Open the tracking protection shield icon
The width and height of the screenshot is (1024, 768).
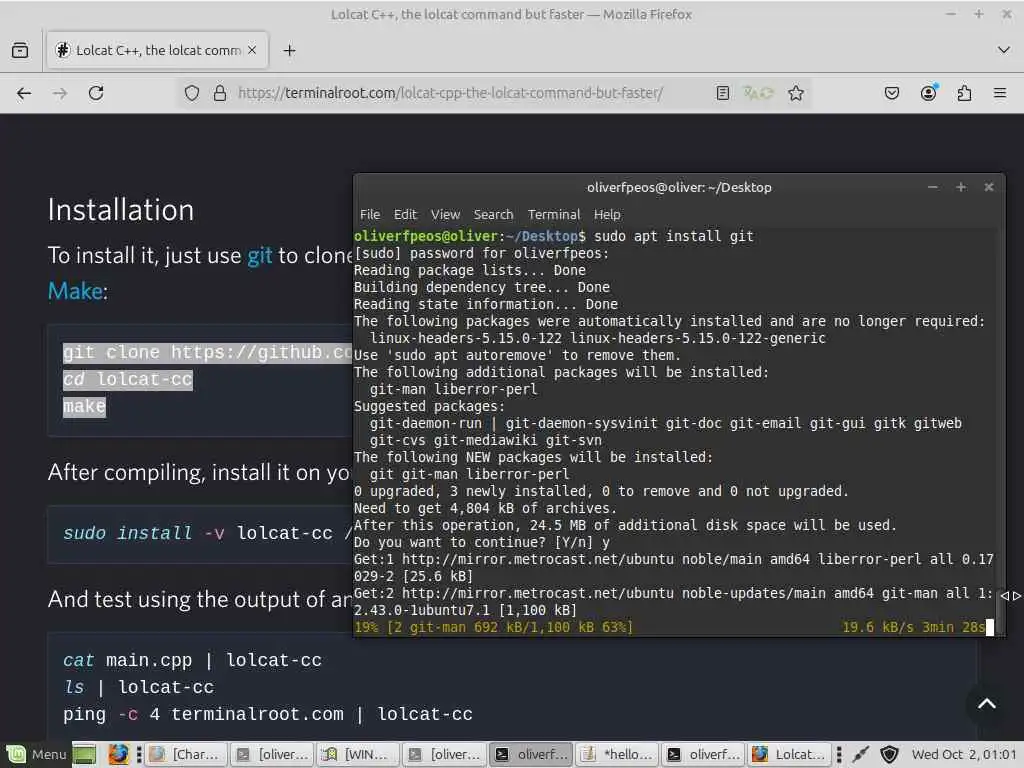(191, 93)
